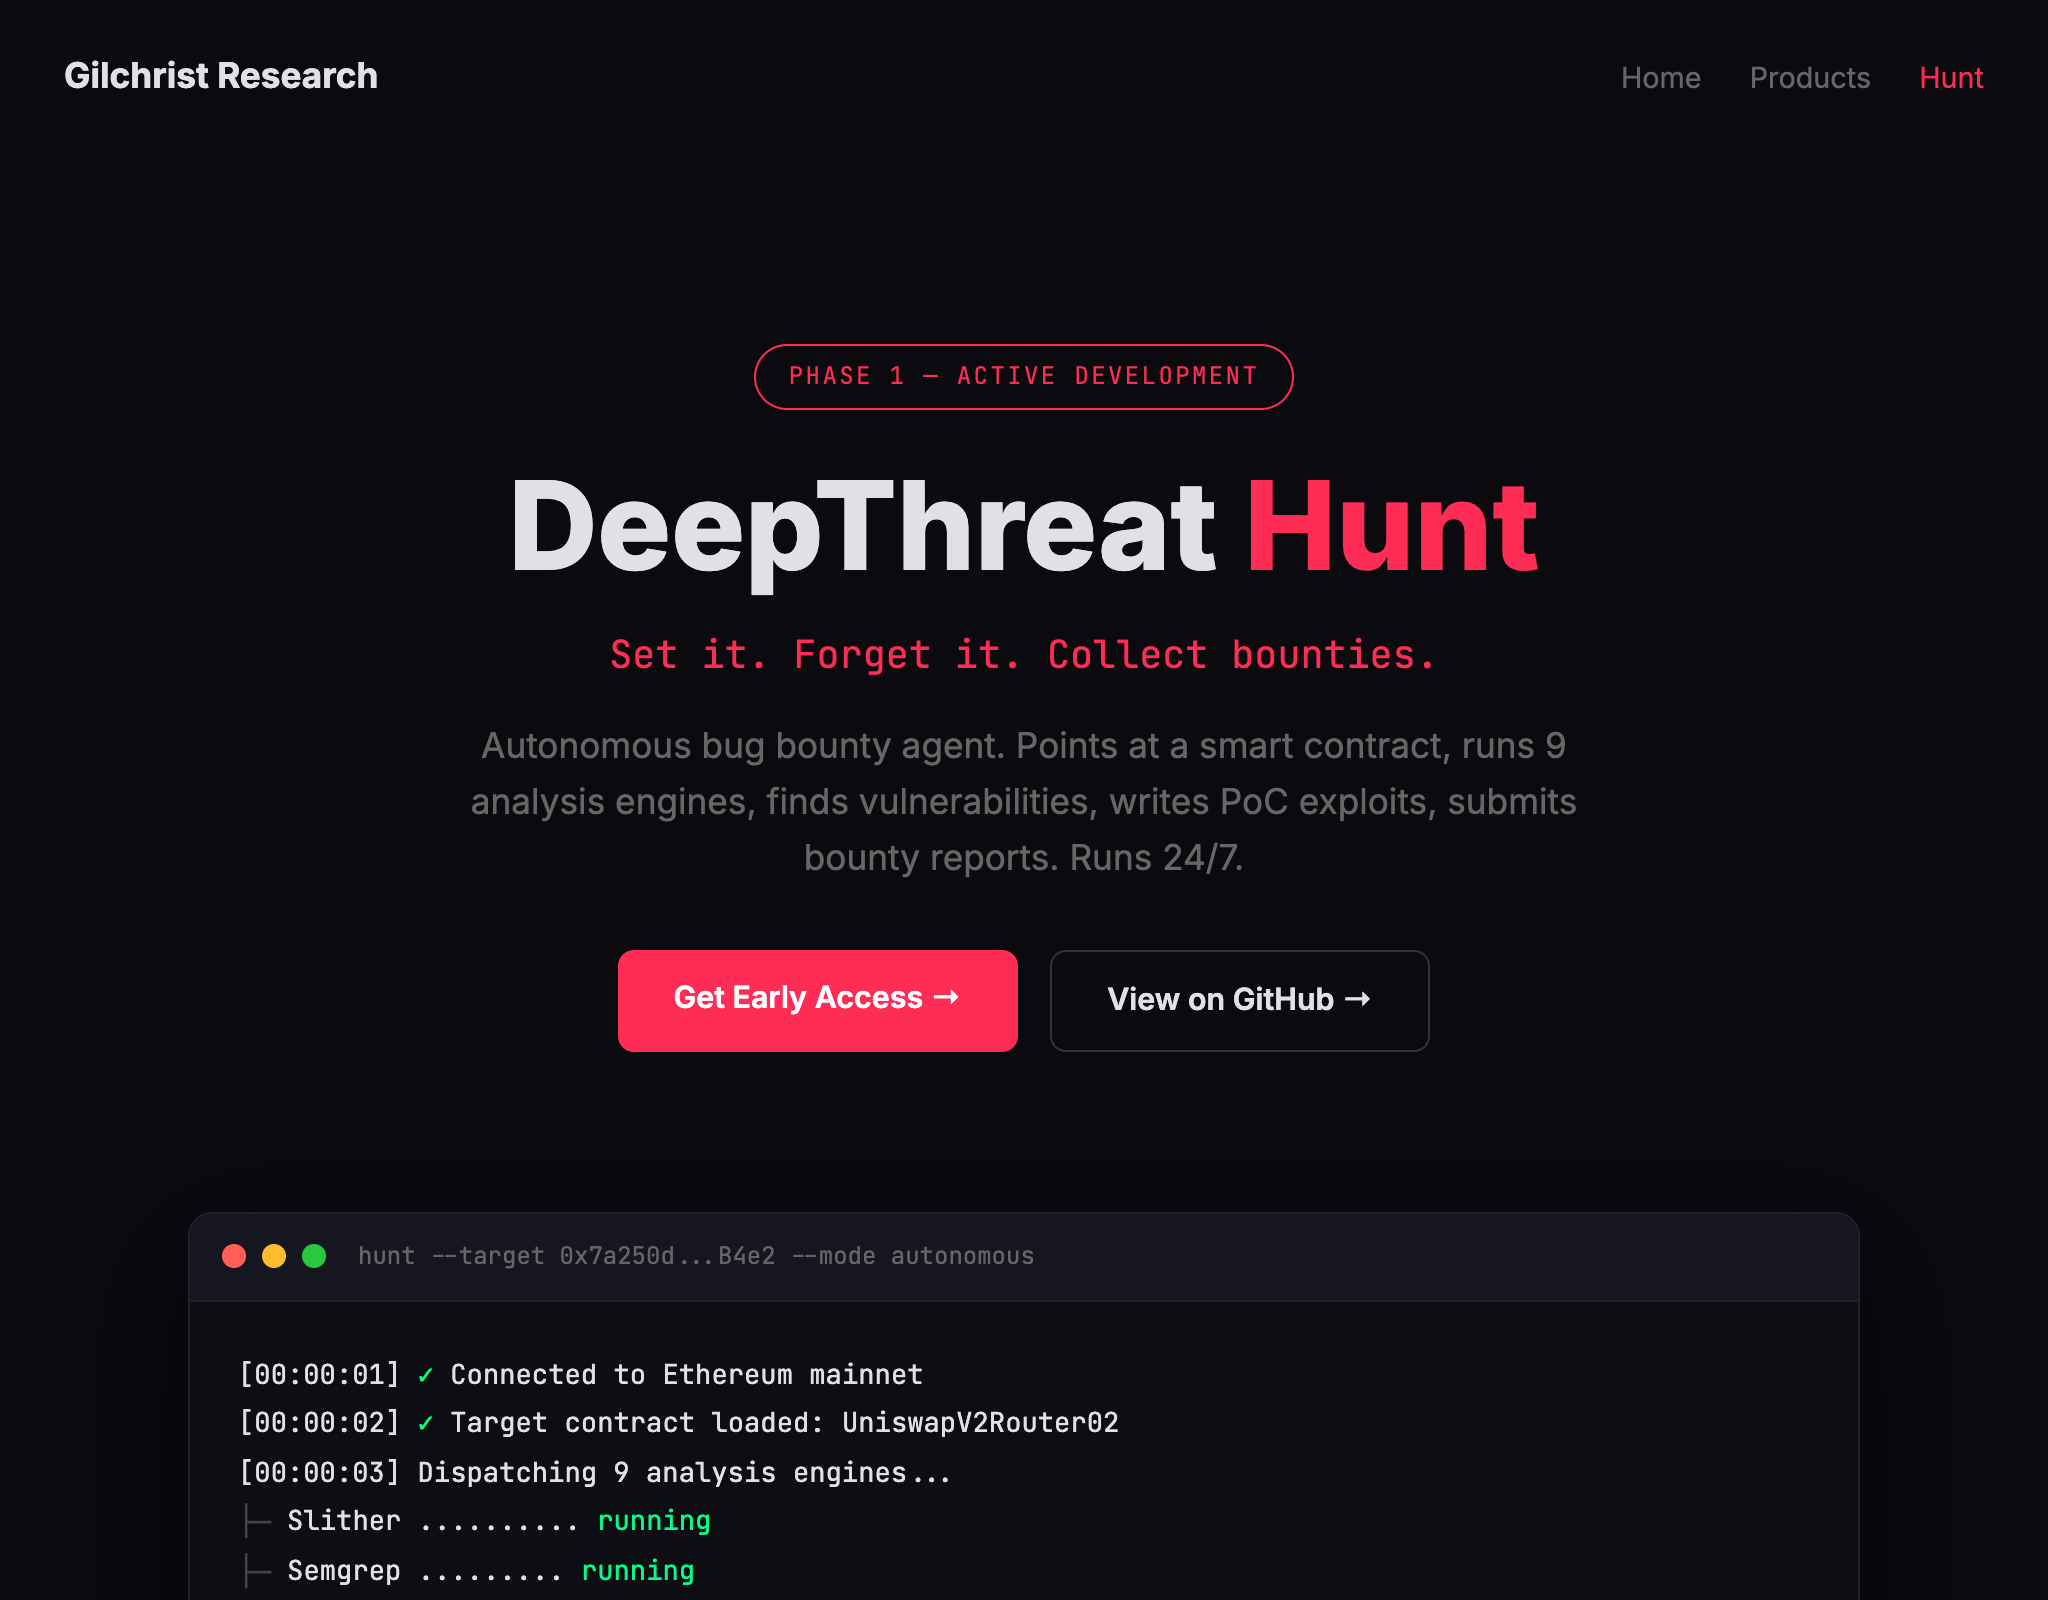Screen dimensions: 2048x1600
Task: Click the tree branch icon before Slither
Action: click(257, 1522)
